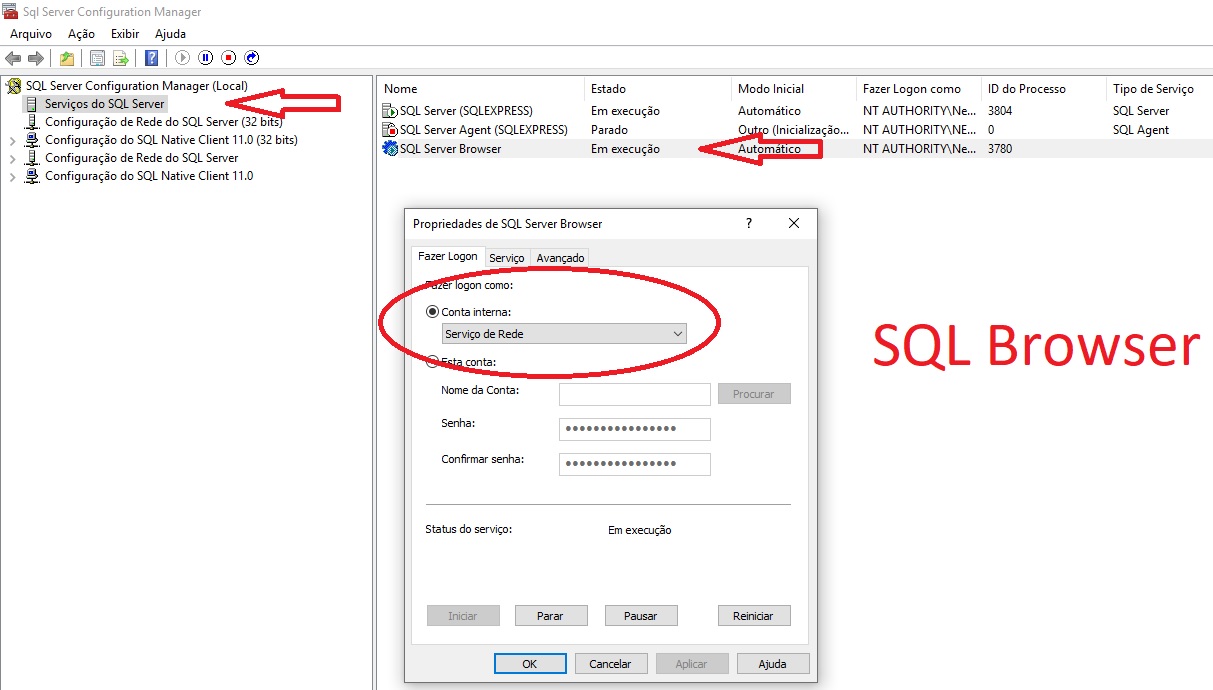Go up one level with folder icon
1213x690 pixels.
point(66,58)
